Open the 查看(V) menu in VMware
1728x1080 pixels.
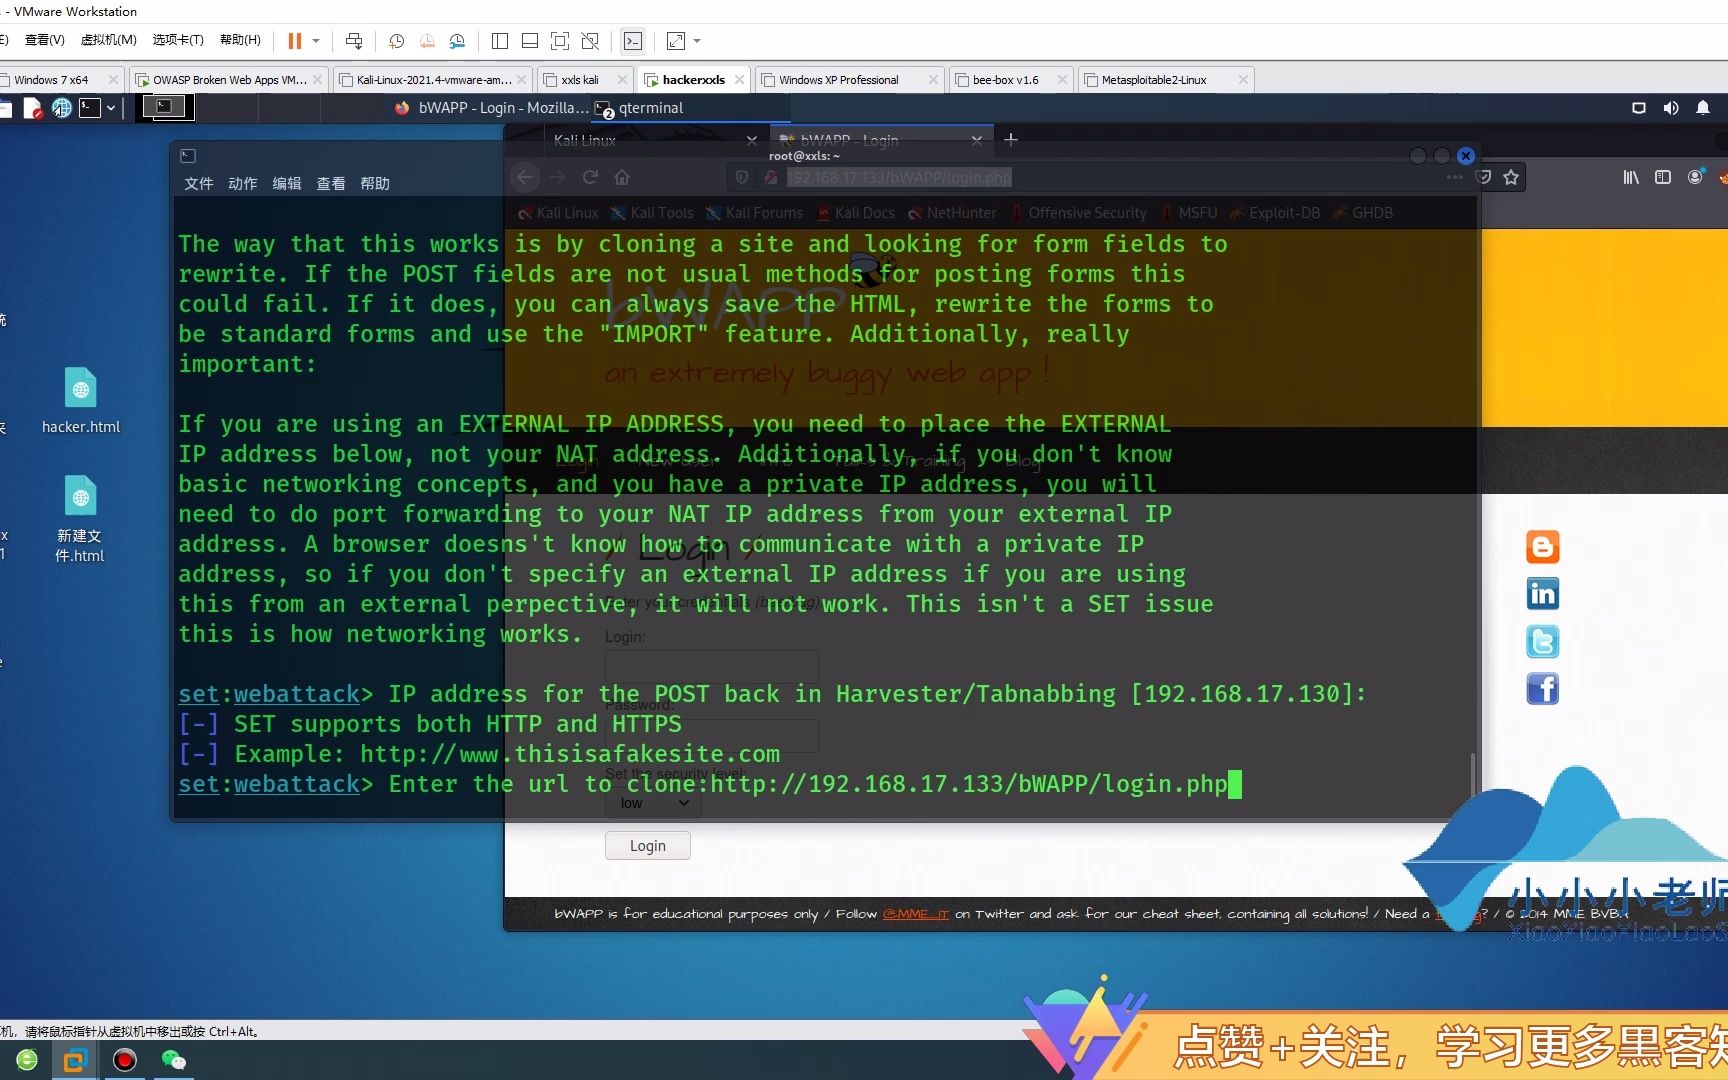click(x=44, y=40)
